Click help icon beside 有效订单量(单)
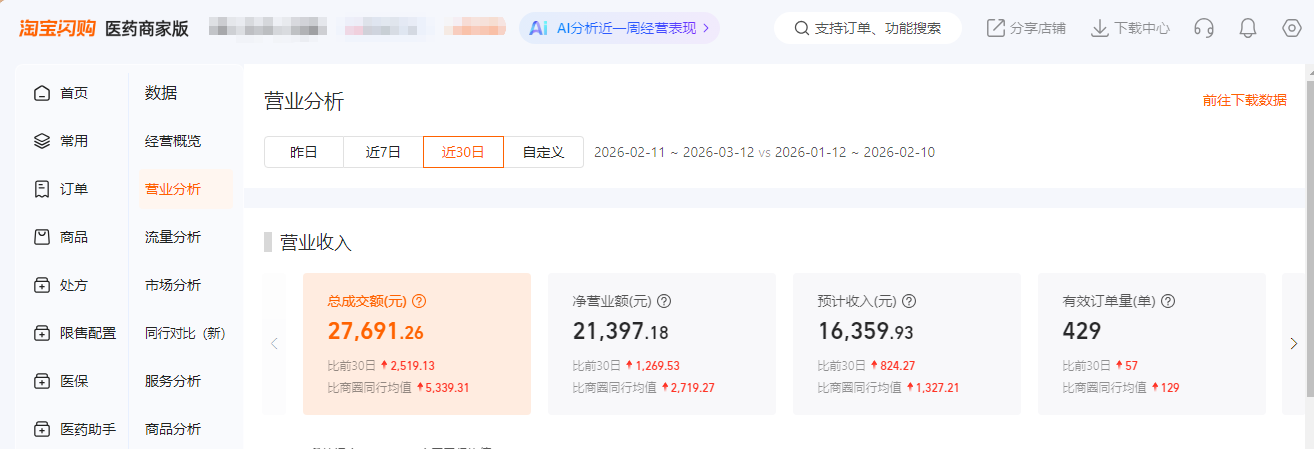The image size is (1314, 449). point(1167,301)
